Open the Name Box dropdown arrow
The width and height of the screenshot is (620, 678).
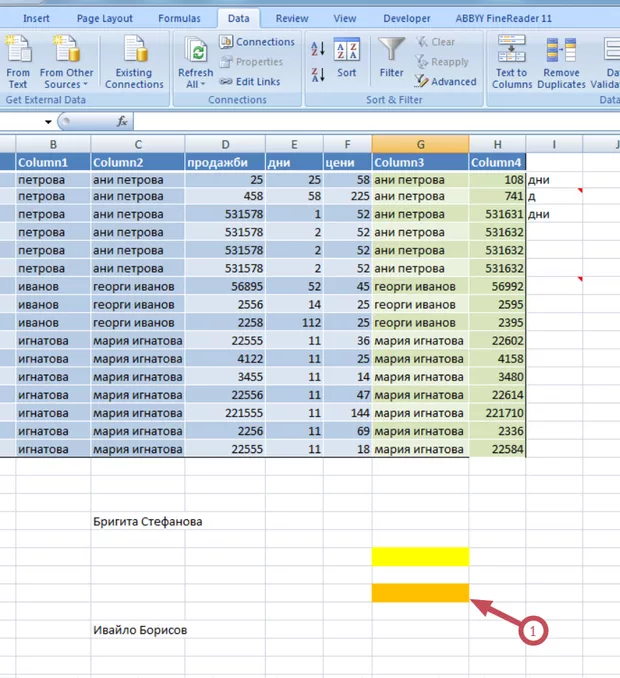49,121
